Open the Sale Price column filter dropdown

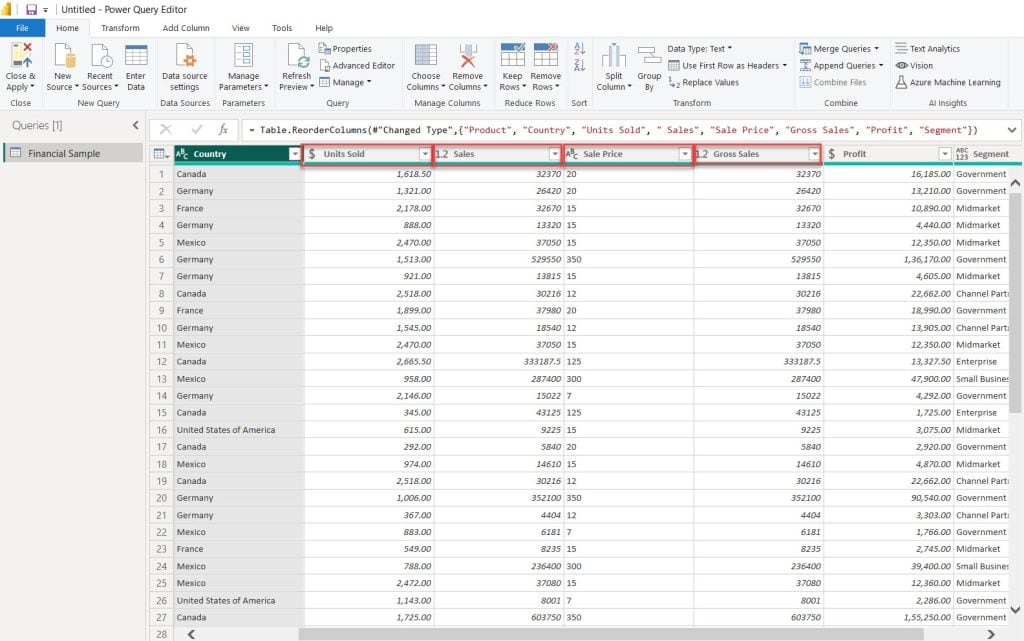684,154
